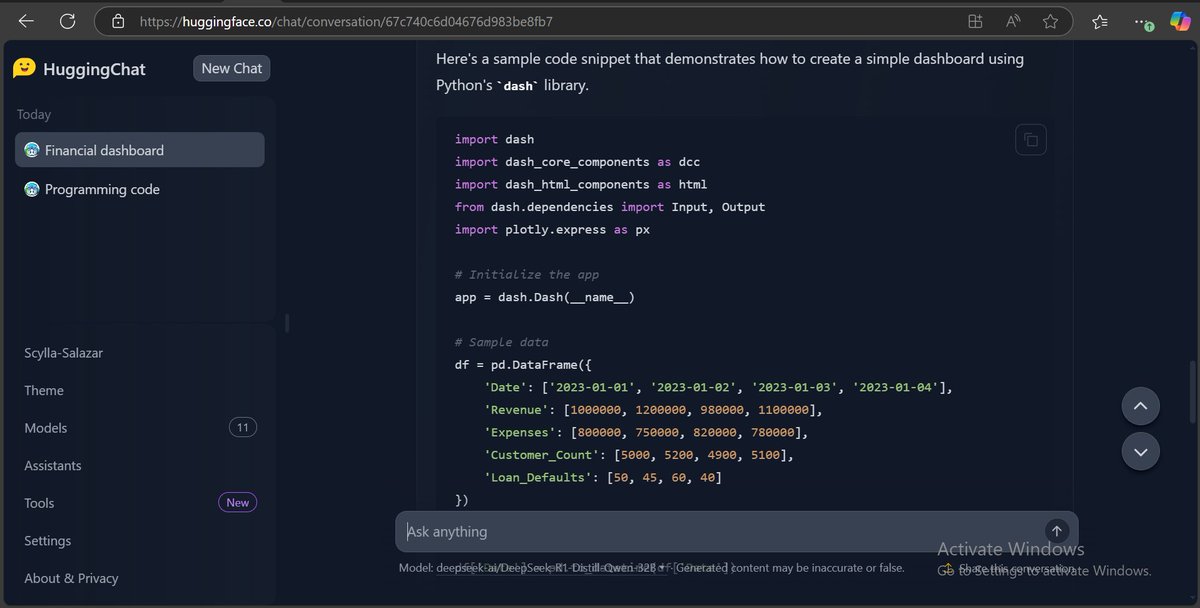Open the Financial dashboard conversation
The width and height of the screenshot is (1200, 608).
pos(140,150)
